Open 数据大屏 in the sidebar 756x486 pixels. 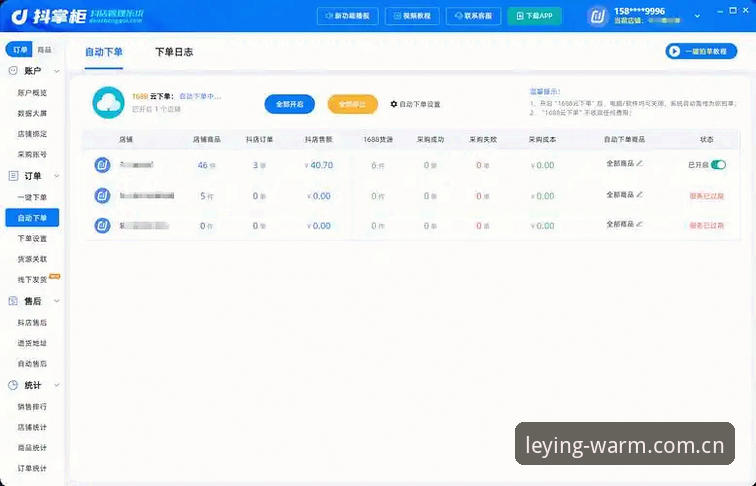click(x=32, y=113)
